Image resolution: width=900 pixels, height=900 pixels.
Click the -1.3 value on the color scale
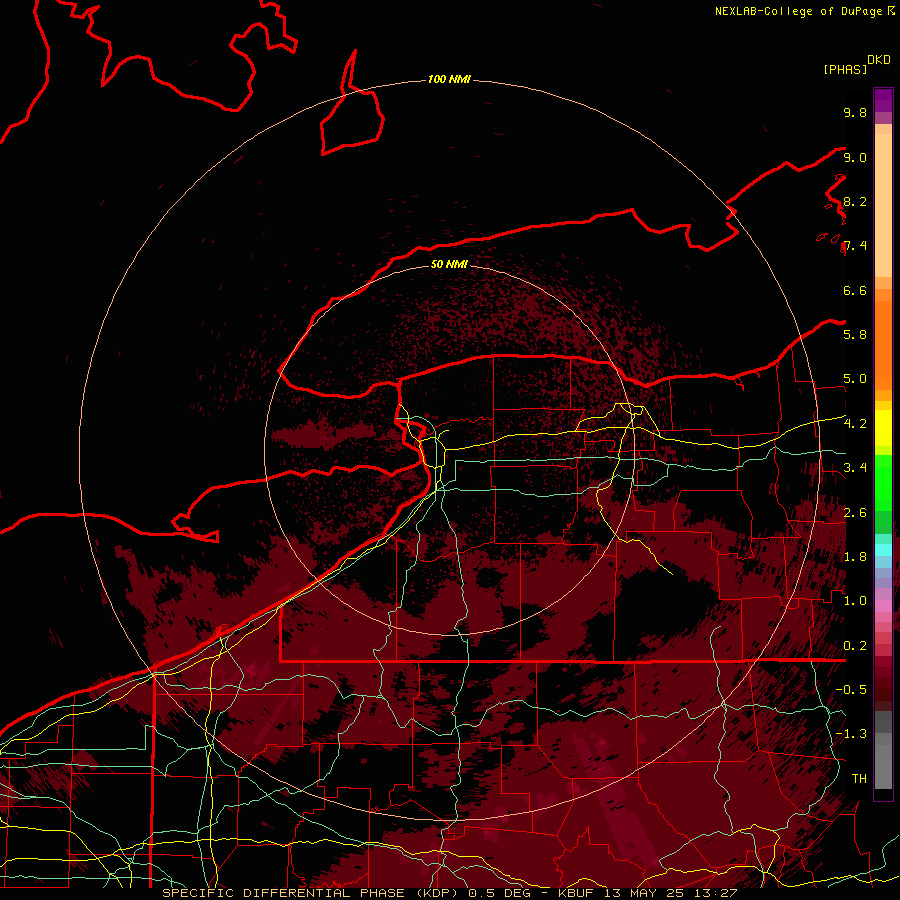click(x=851, y=734)
